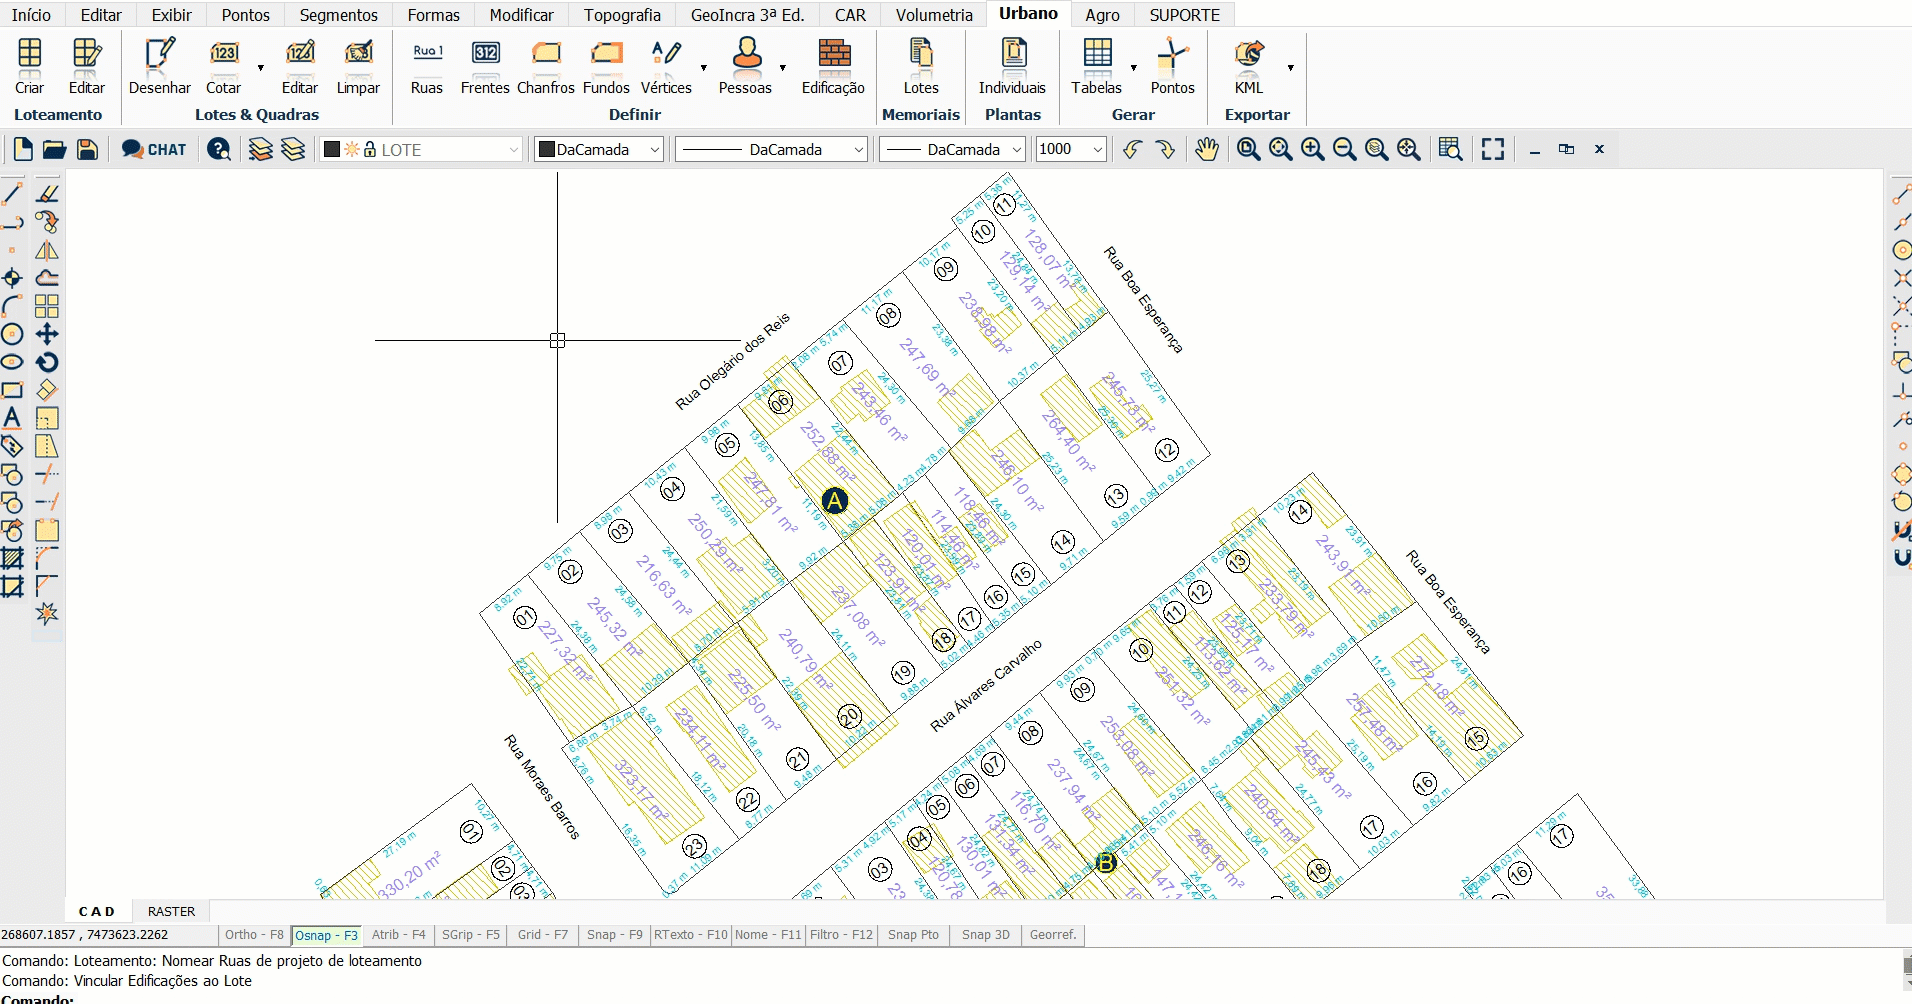Viewport: 1912px width, 1004px height.
Task: Toggle Ortho - F8 mode
Action: click(x=254, y=935)
